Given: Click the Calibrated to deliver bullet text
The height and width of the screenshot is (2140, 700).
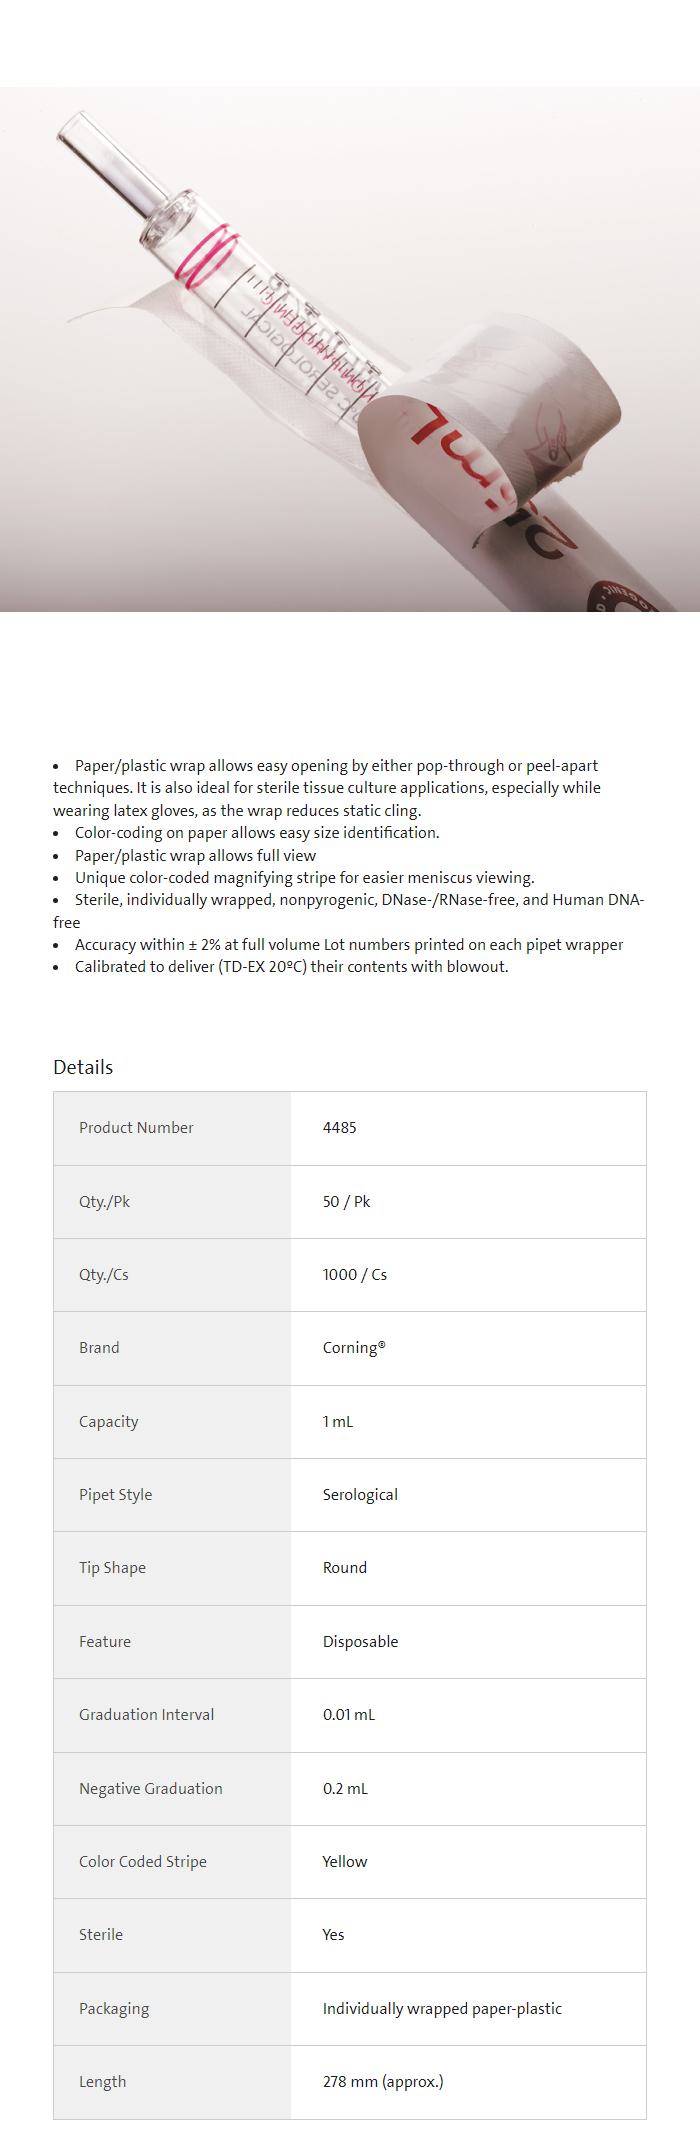Looking at the screenshot, I should (291, 967).
